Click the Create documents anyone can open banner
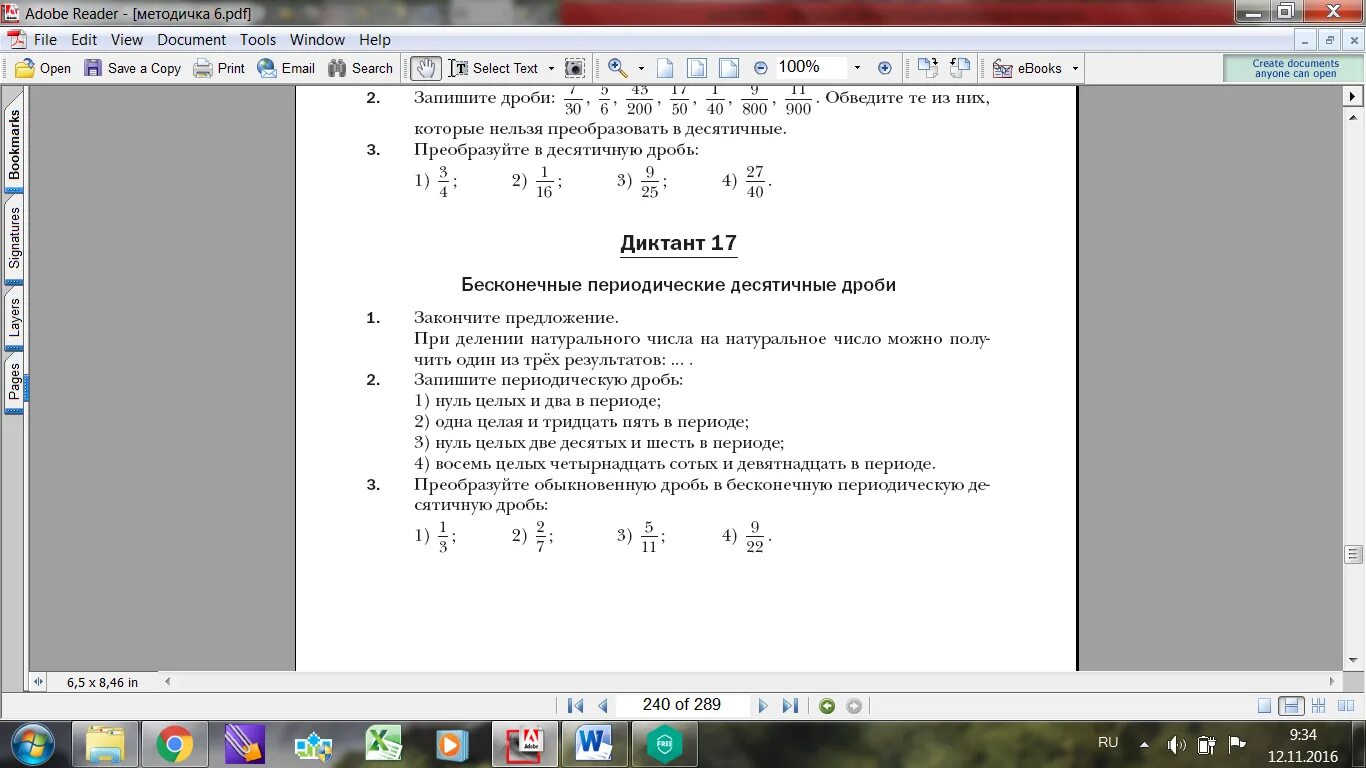 [1295, 68]
